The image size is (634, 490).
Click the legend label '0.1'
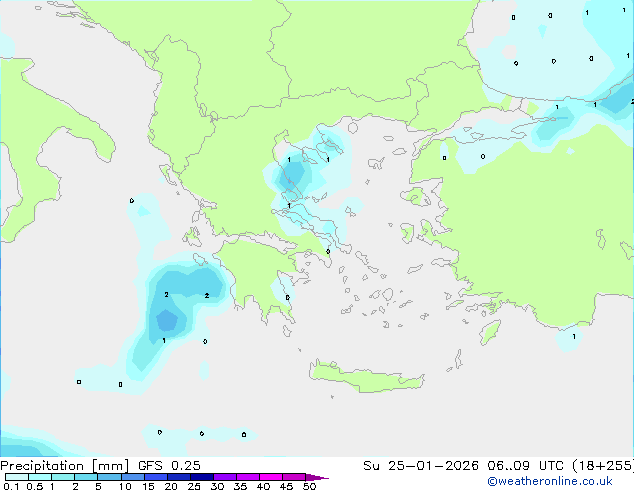tap(11, 486)
